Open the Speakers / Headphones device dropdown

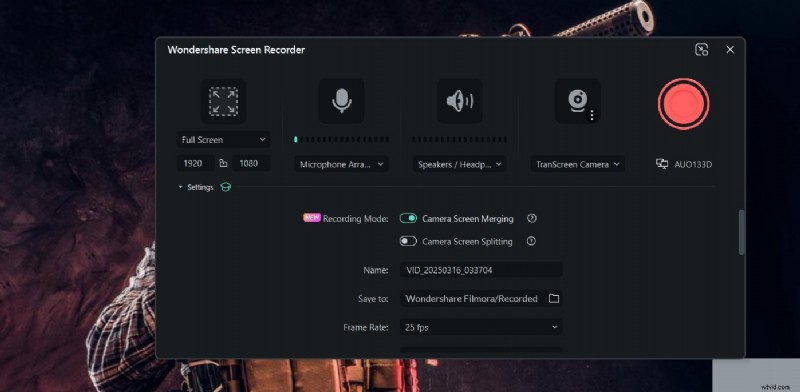460,164
